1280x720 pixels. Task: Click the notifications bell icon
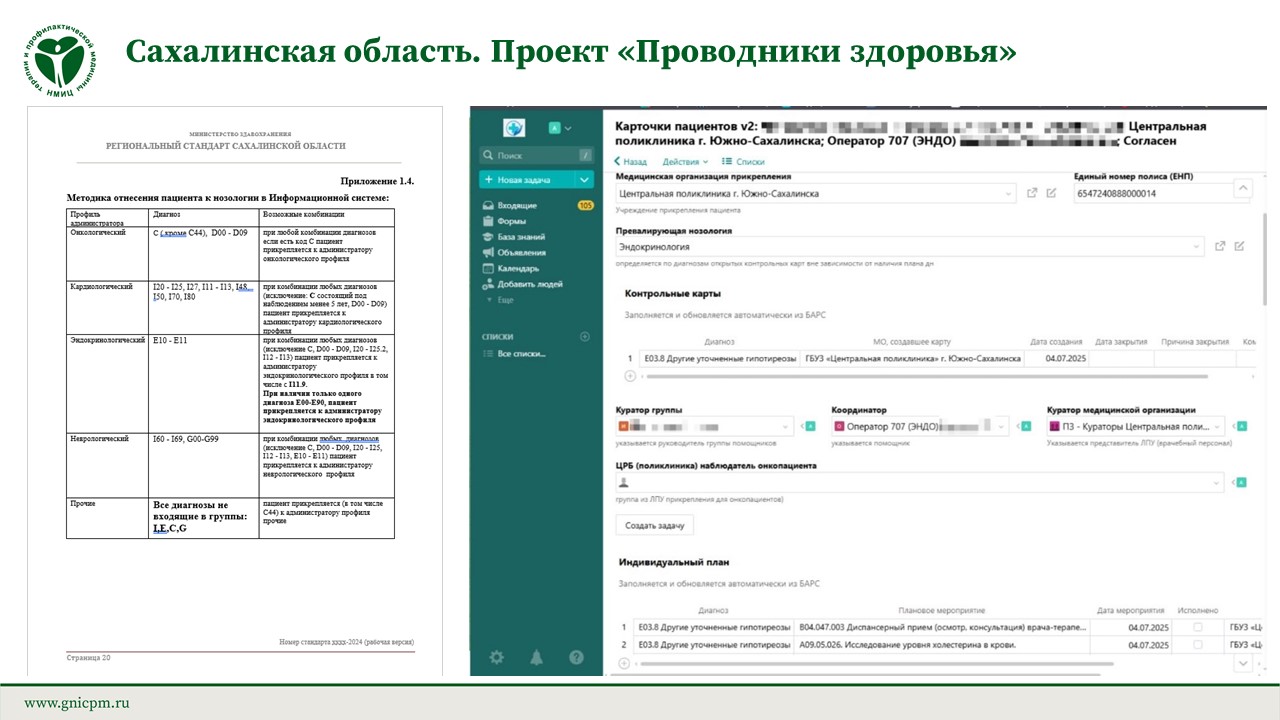click(537, 657)
